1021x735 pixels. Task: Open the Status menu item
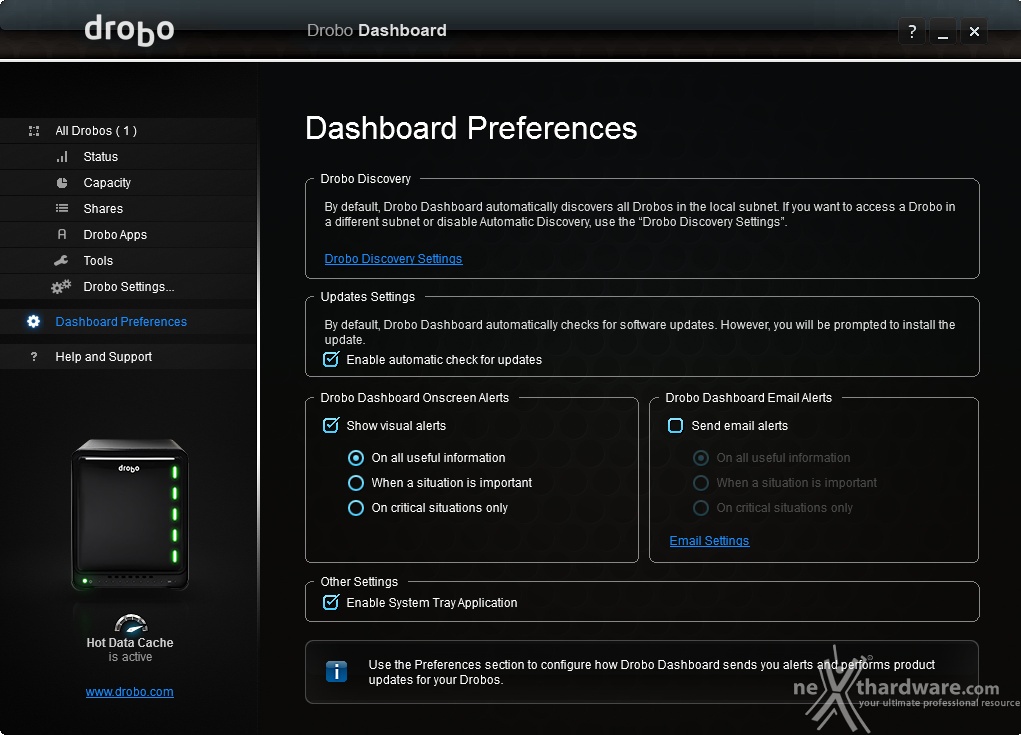click(128, 157)
